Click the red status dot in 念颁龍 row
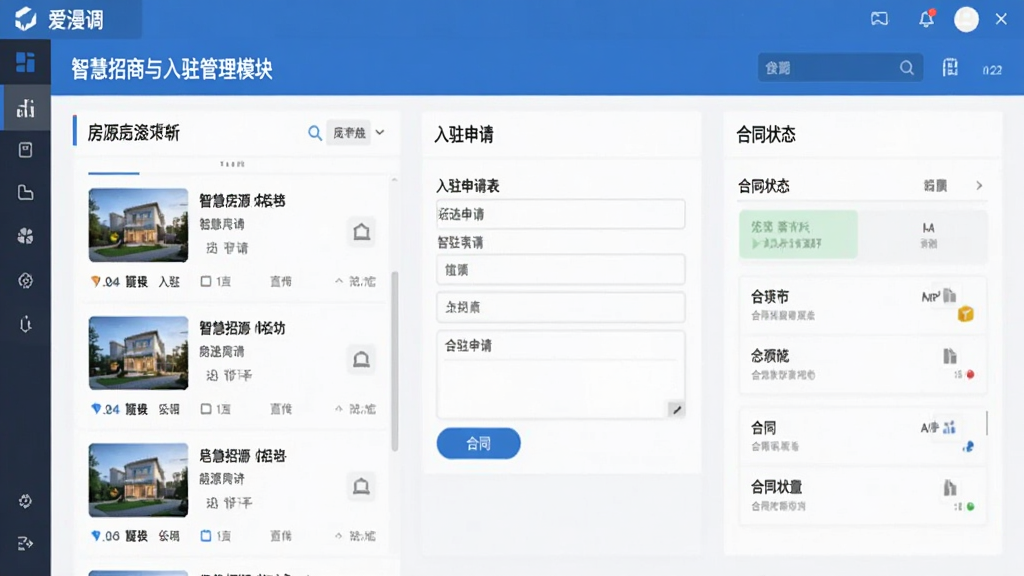The image size is (1024, 576). tap(970, 374)
